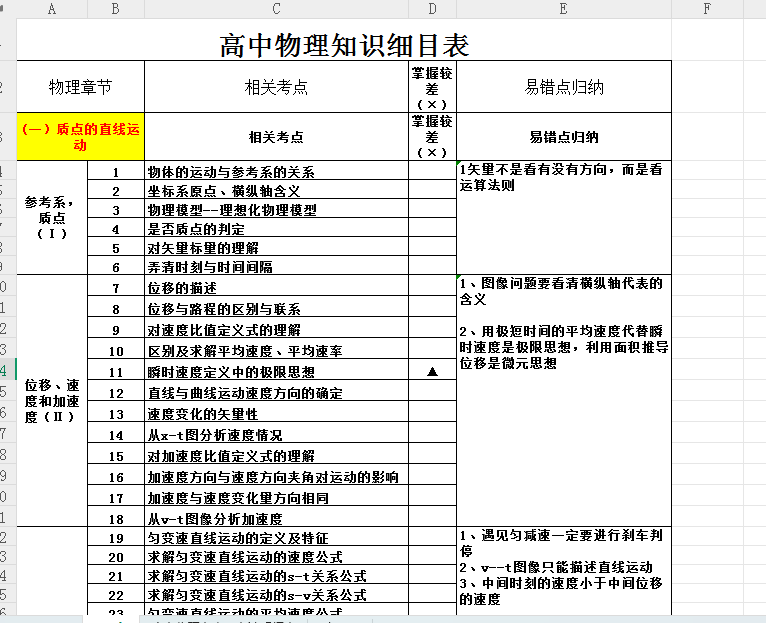The image size is (766, 623).
Task: Select column F header
Action: tap(707, 9)
